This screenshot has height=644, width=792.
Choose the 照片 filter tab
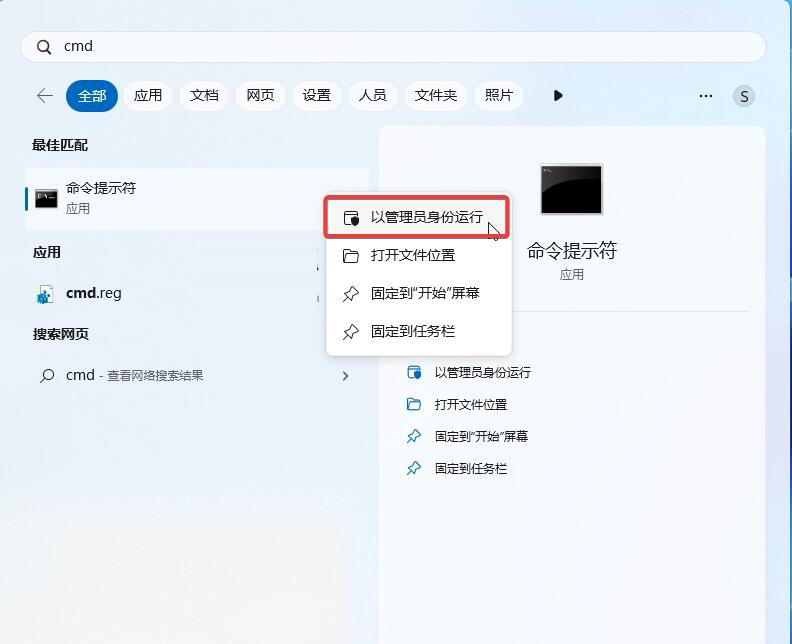tap(499, 95)
